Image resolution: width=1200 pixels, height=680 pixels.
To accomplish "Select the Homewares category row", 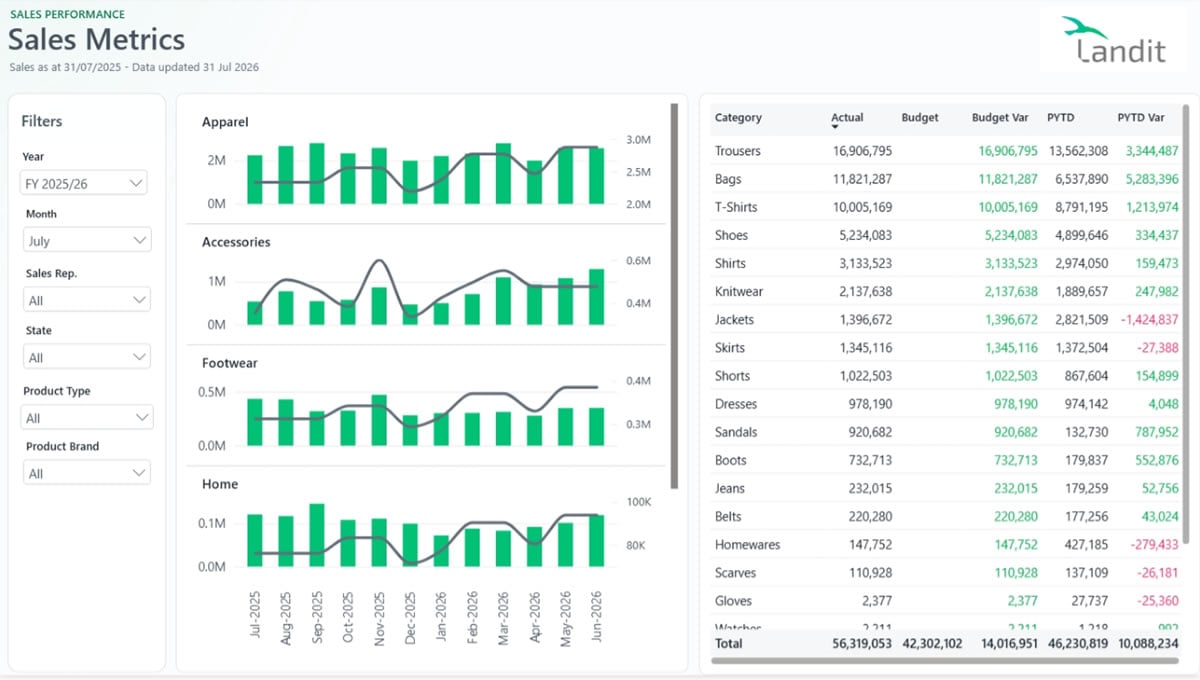I will click(x=946, y=545).
